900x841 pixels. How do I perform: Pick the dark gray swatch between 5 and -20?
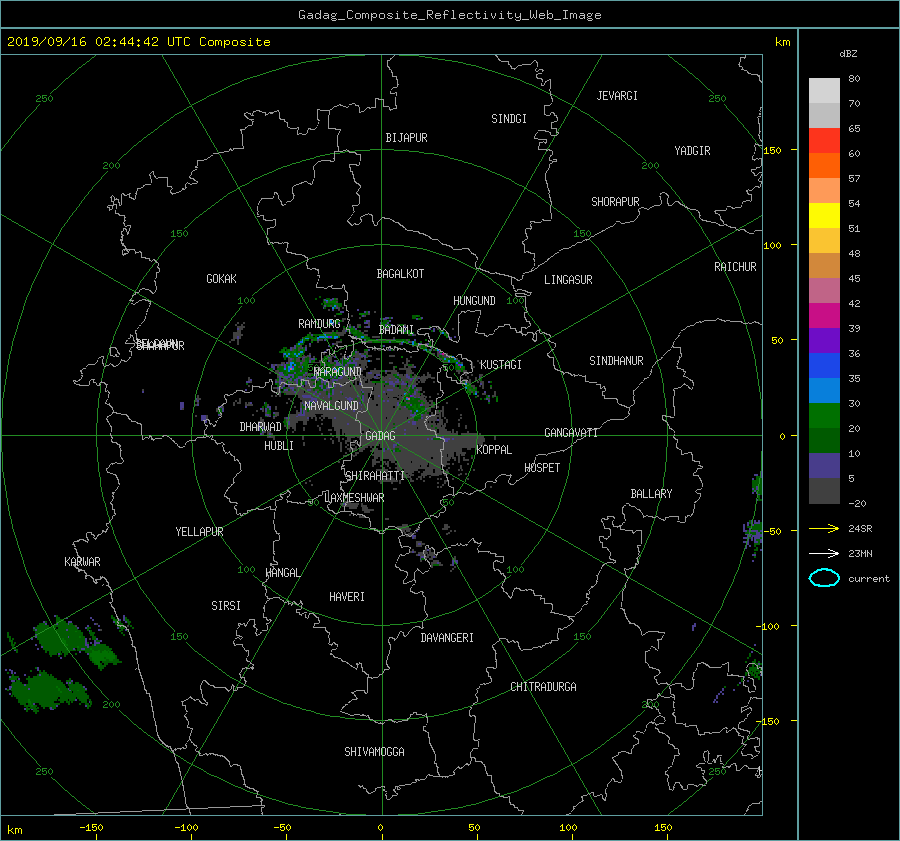tap(824, 491)
